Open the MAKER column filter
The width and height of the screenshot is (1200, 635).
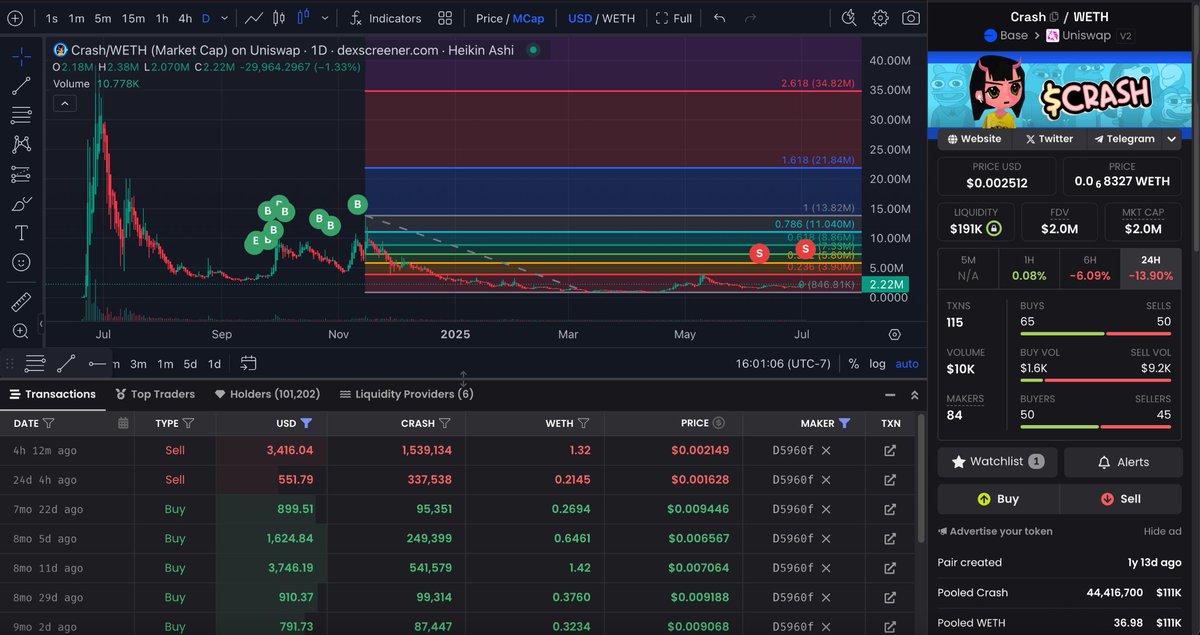pyautogui.click(x=844, y=423)
